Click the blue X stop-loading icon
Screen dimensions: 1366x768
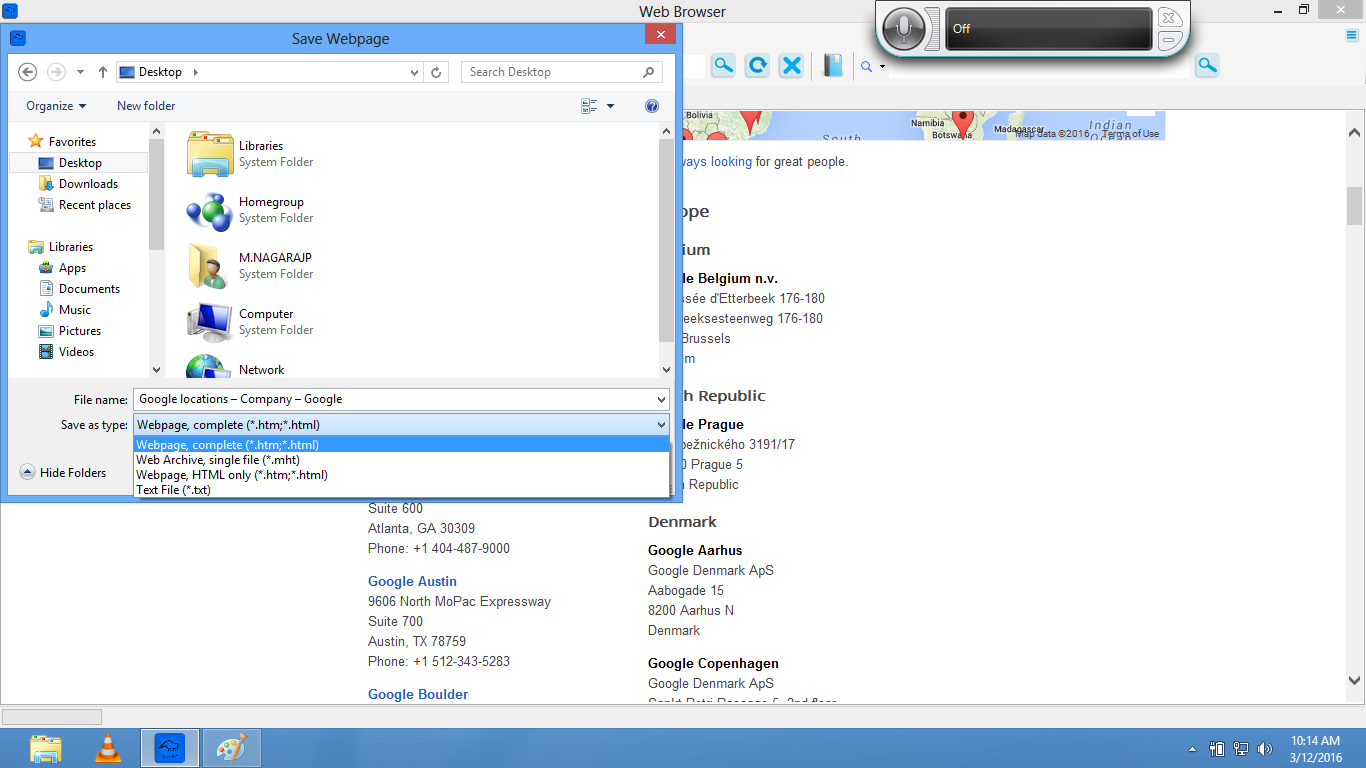(x=791, y=66)
